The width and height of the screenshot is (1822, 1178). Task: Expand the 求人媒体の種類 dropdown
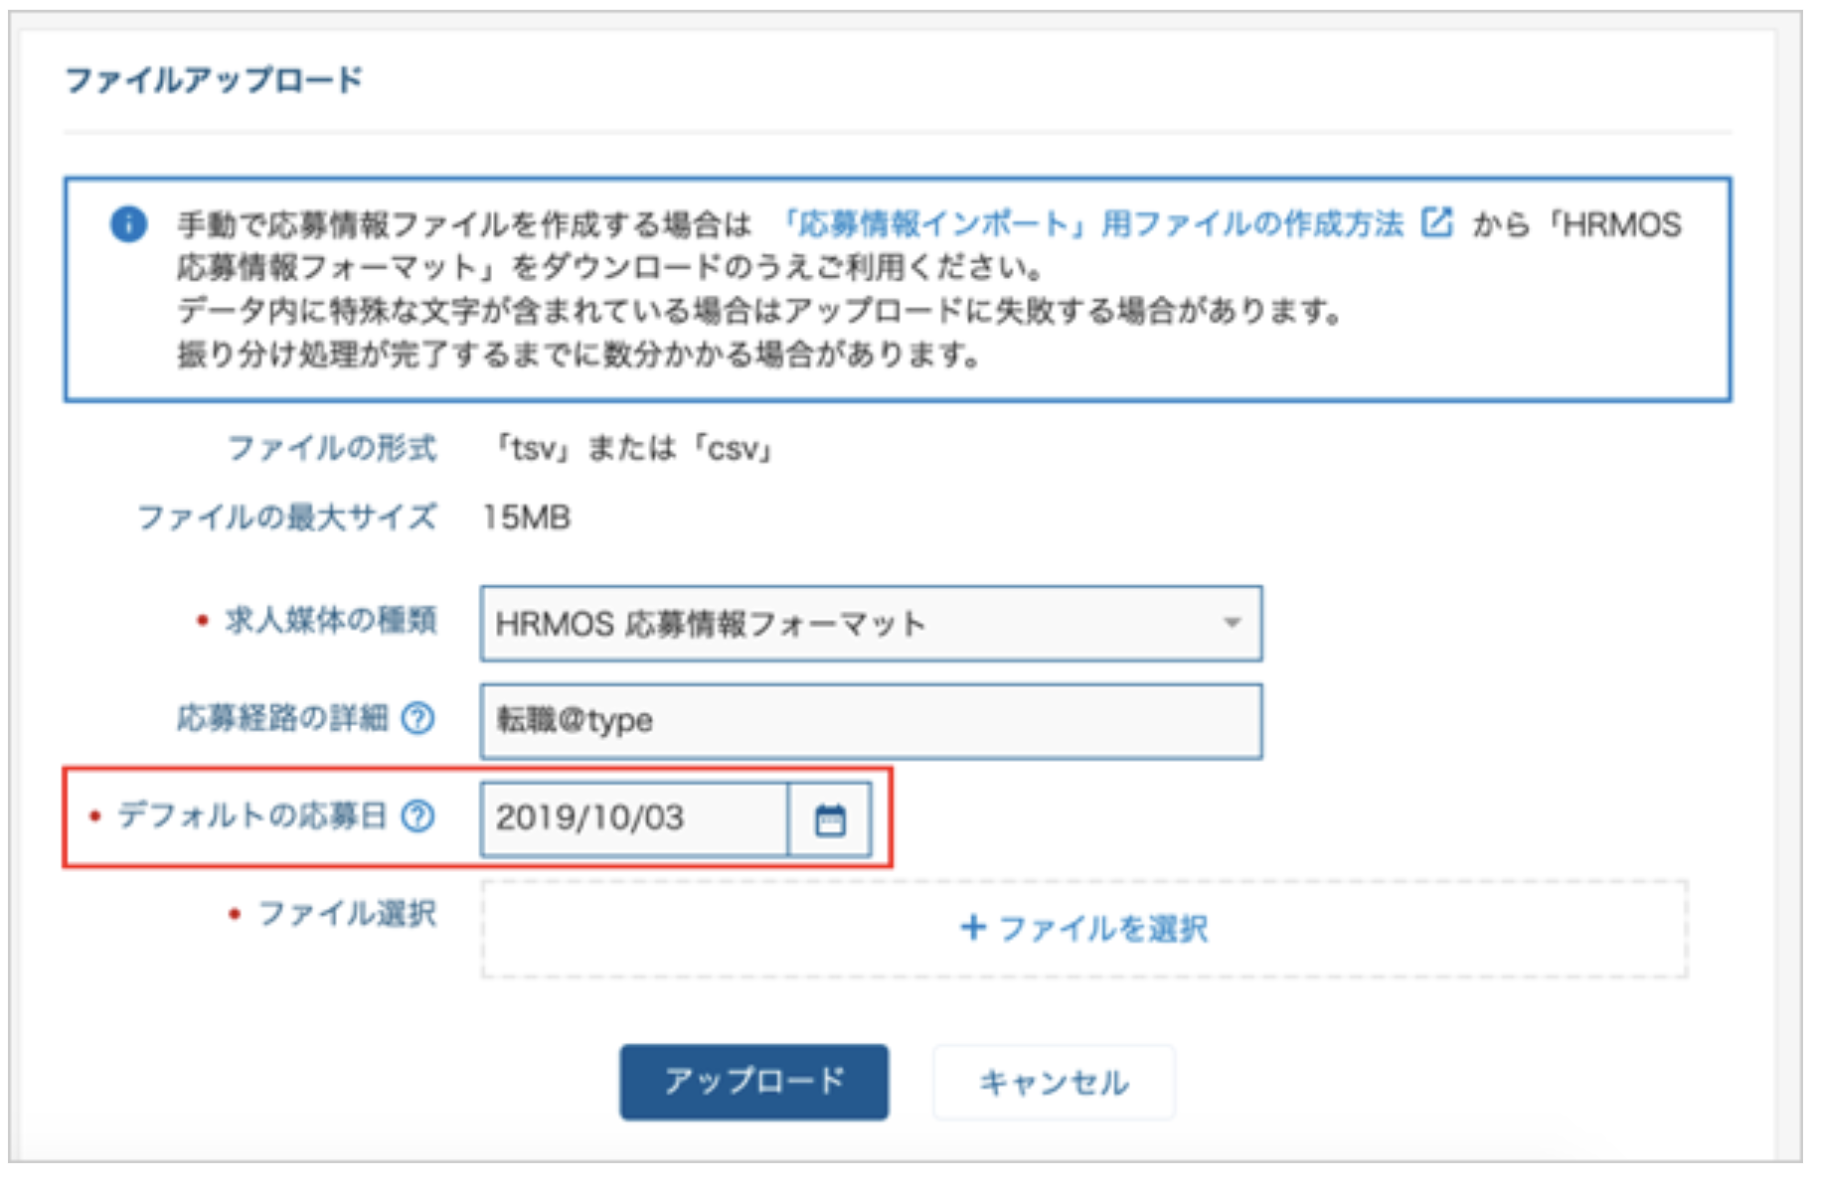point(871,623)
